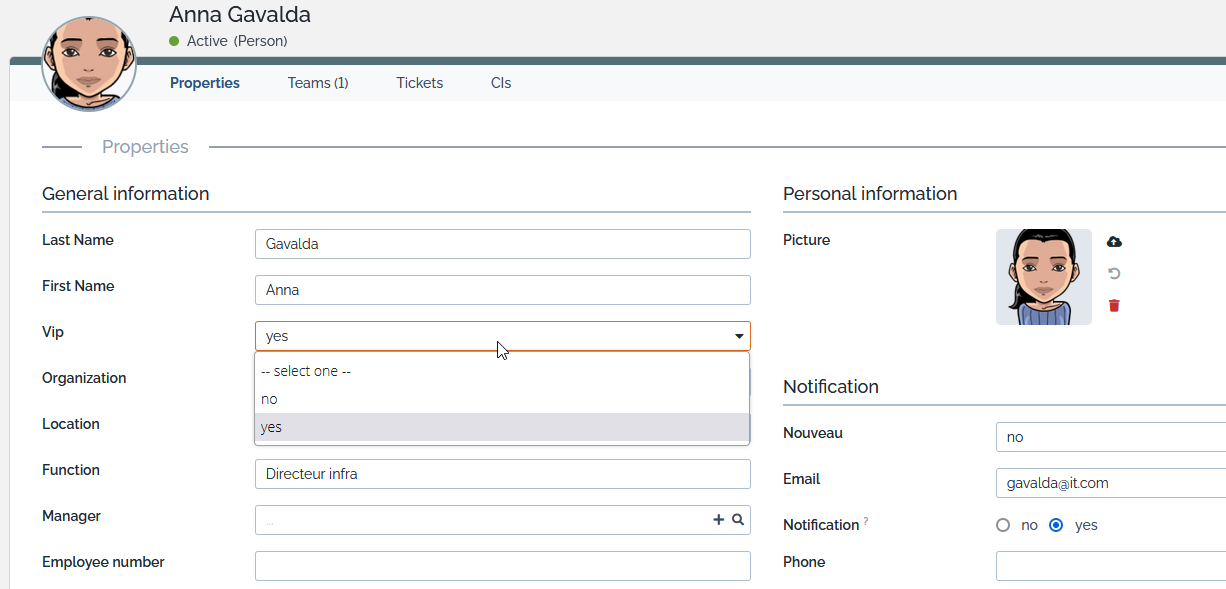Switch to the Teams (1) tab
Screen dimensions: 1226x589
(318, 83)
